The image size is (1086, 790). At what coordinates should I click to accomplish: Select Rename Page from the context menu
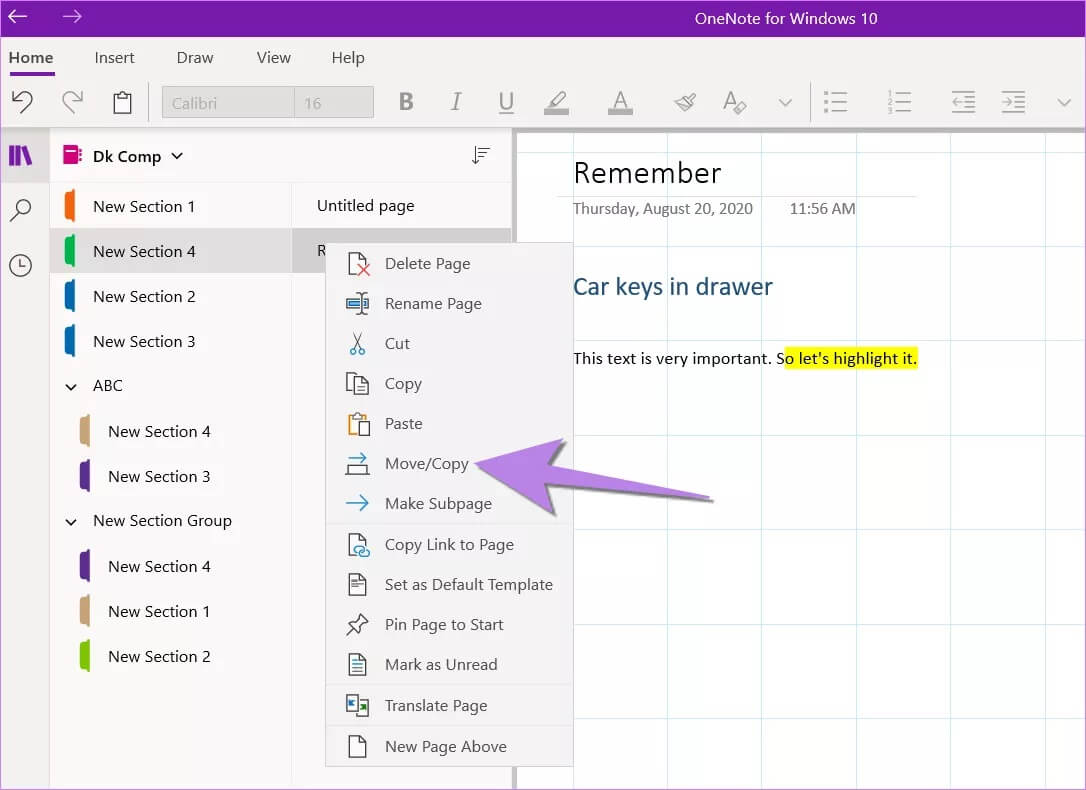tap(434, 303)
